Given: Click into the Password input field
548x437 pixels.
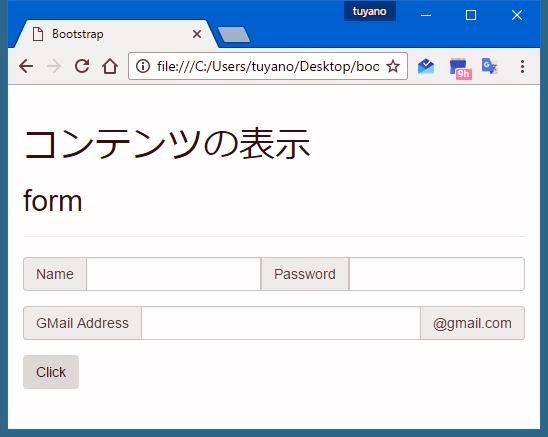Looking at the screenshot, I should [437, 274].
